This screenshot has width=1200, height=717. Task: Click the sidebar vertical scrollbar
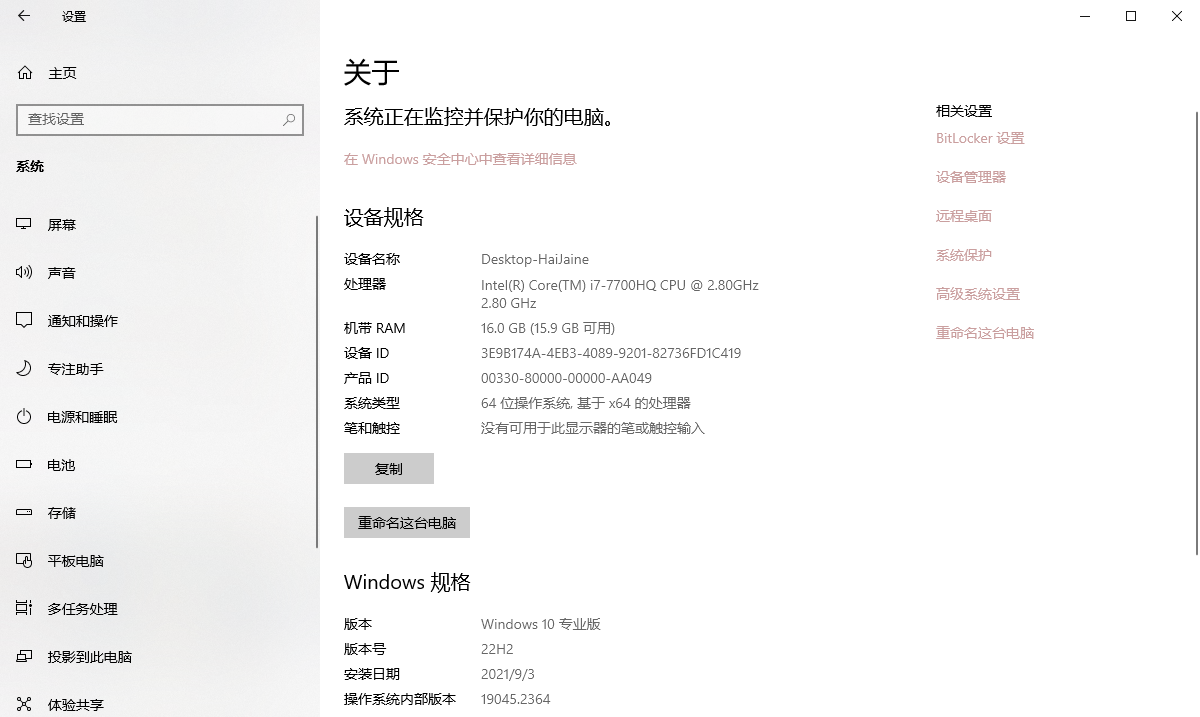click(317, 380)
